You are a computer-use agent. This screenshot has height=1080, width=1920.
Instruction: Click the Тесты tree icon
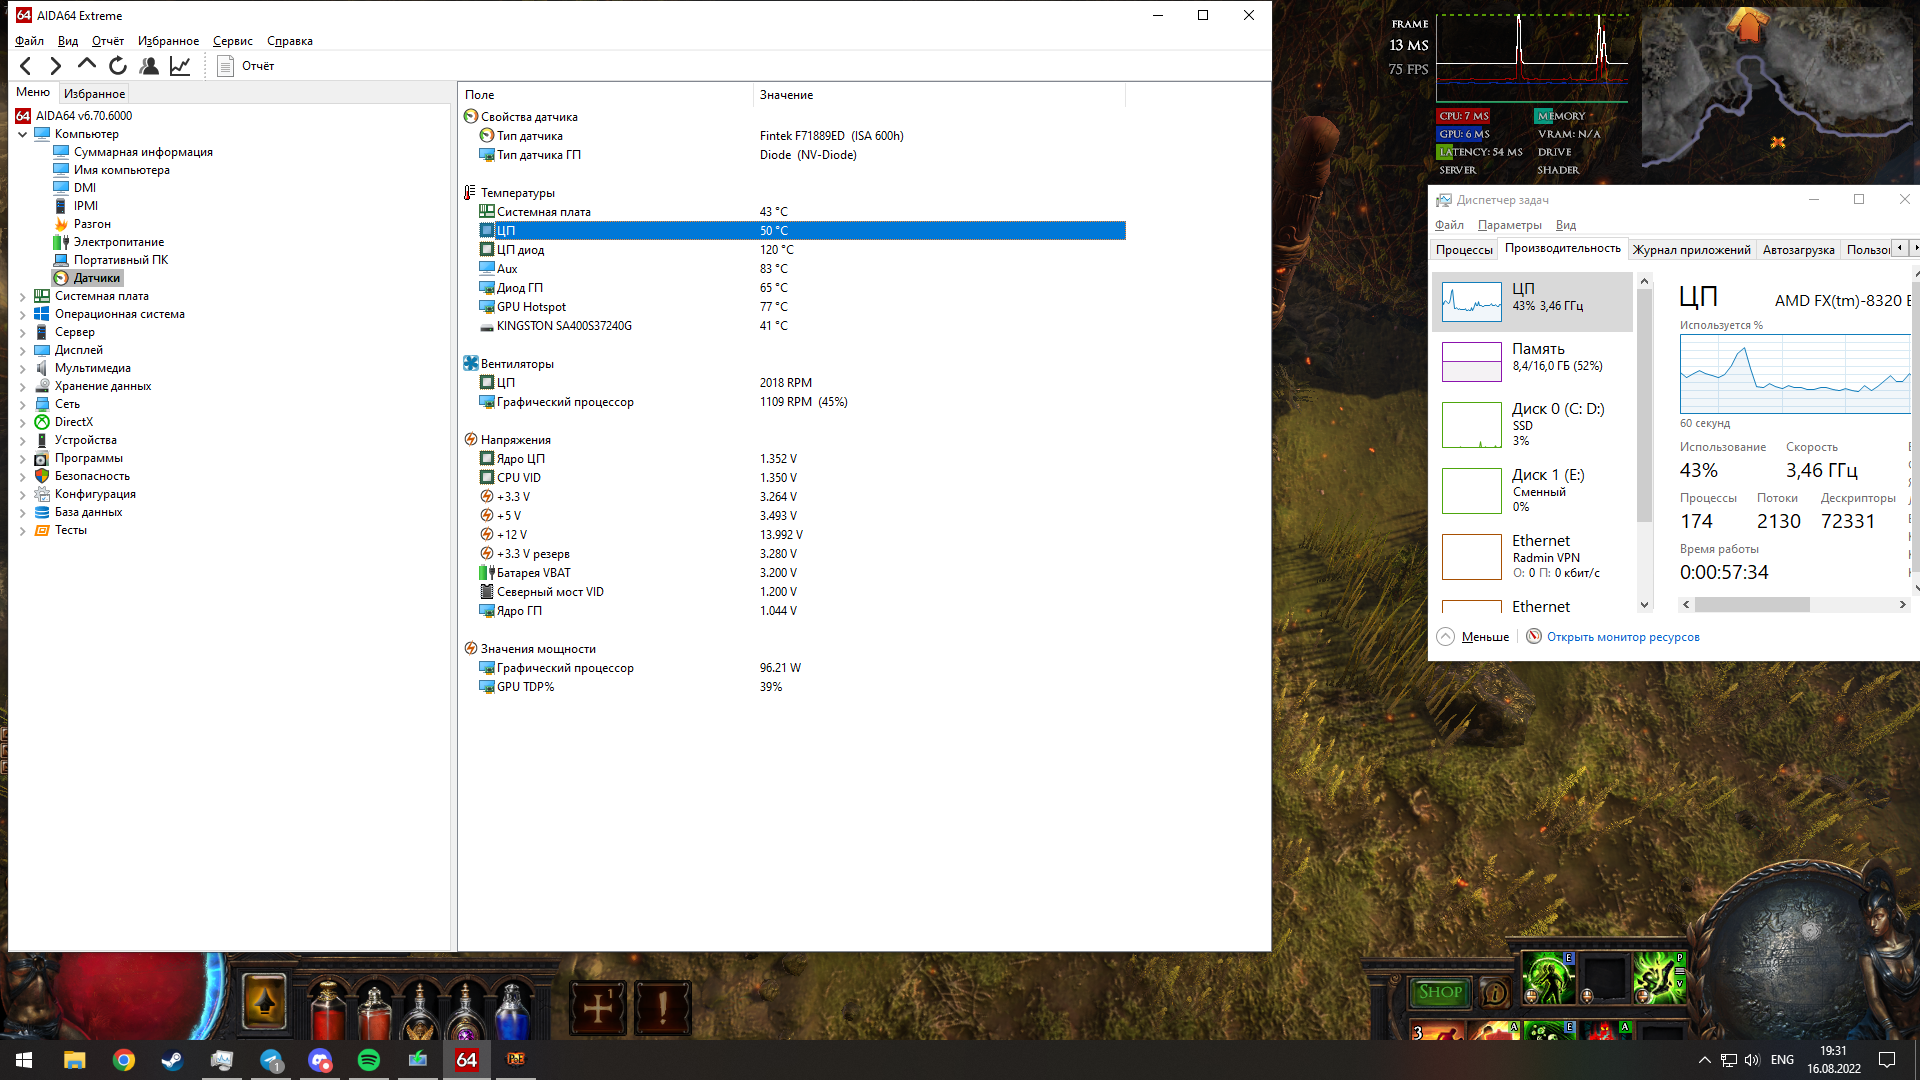[42, 530]
